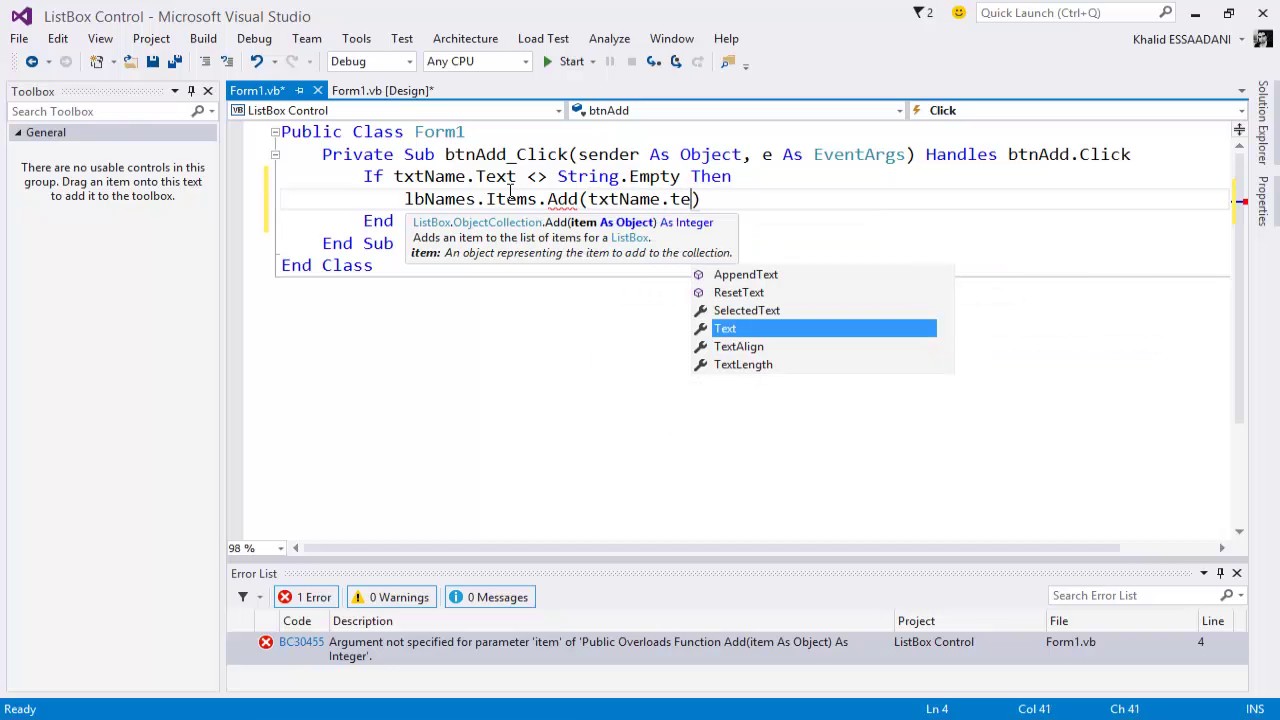Open the Properties side tab
The image size is (1280, 720).
(x=1264, y=200)
